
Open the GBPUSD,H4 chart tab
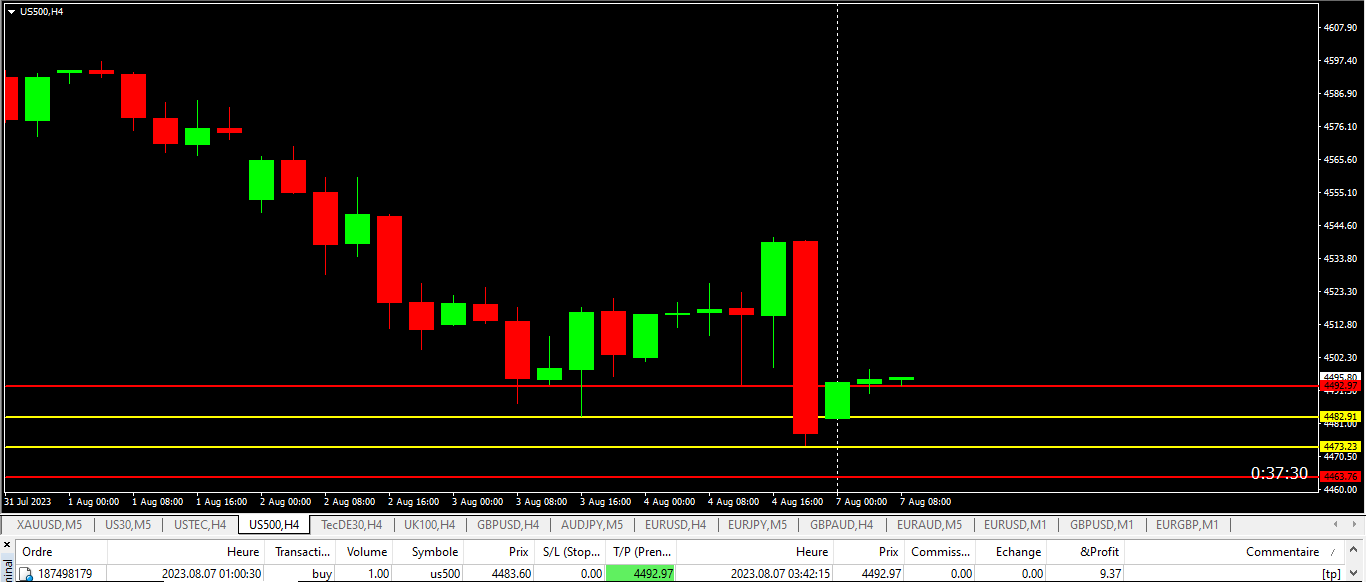[508, 525]
